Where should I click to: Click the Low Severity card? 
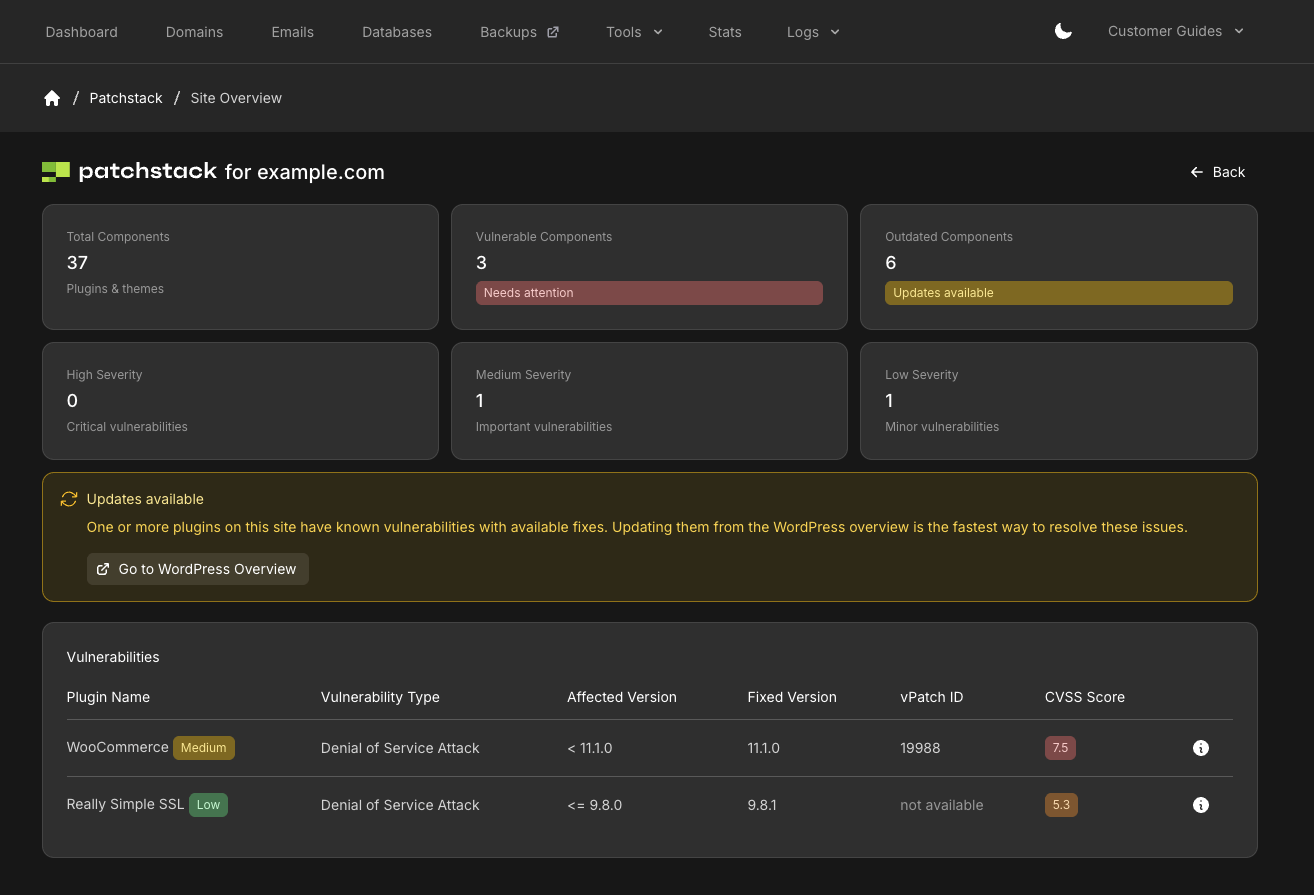tap(1059, 401)
